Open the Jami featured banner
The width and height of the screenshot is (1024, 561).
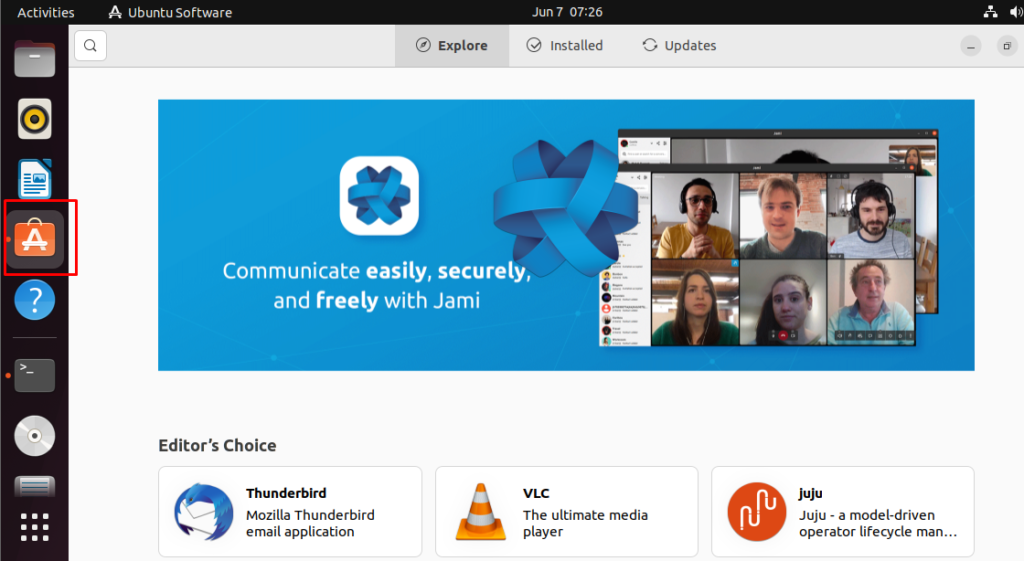pos(566,235)
